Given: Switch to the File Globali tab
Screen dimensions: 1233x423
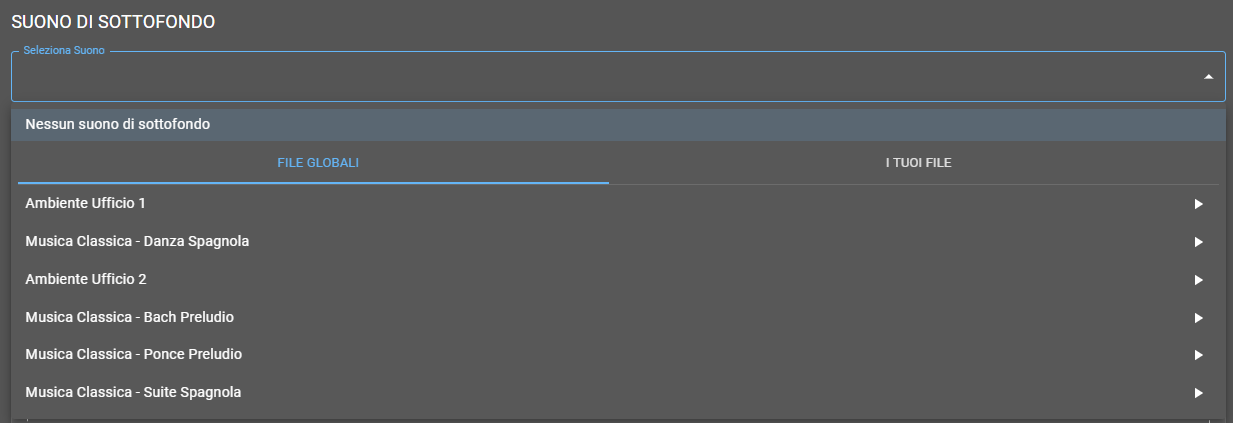Looking at the screenshot, I should point(318,163).
